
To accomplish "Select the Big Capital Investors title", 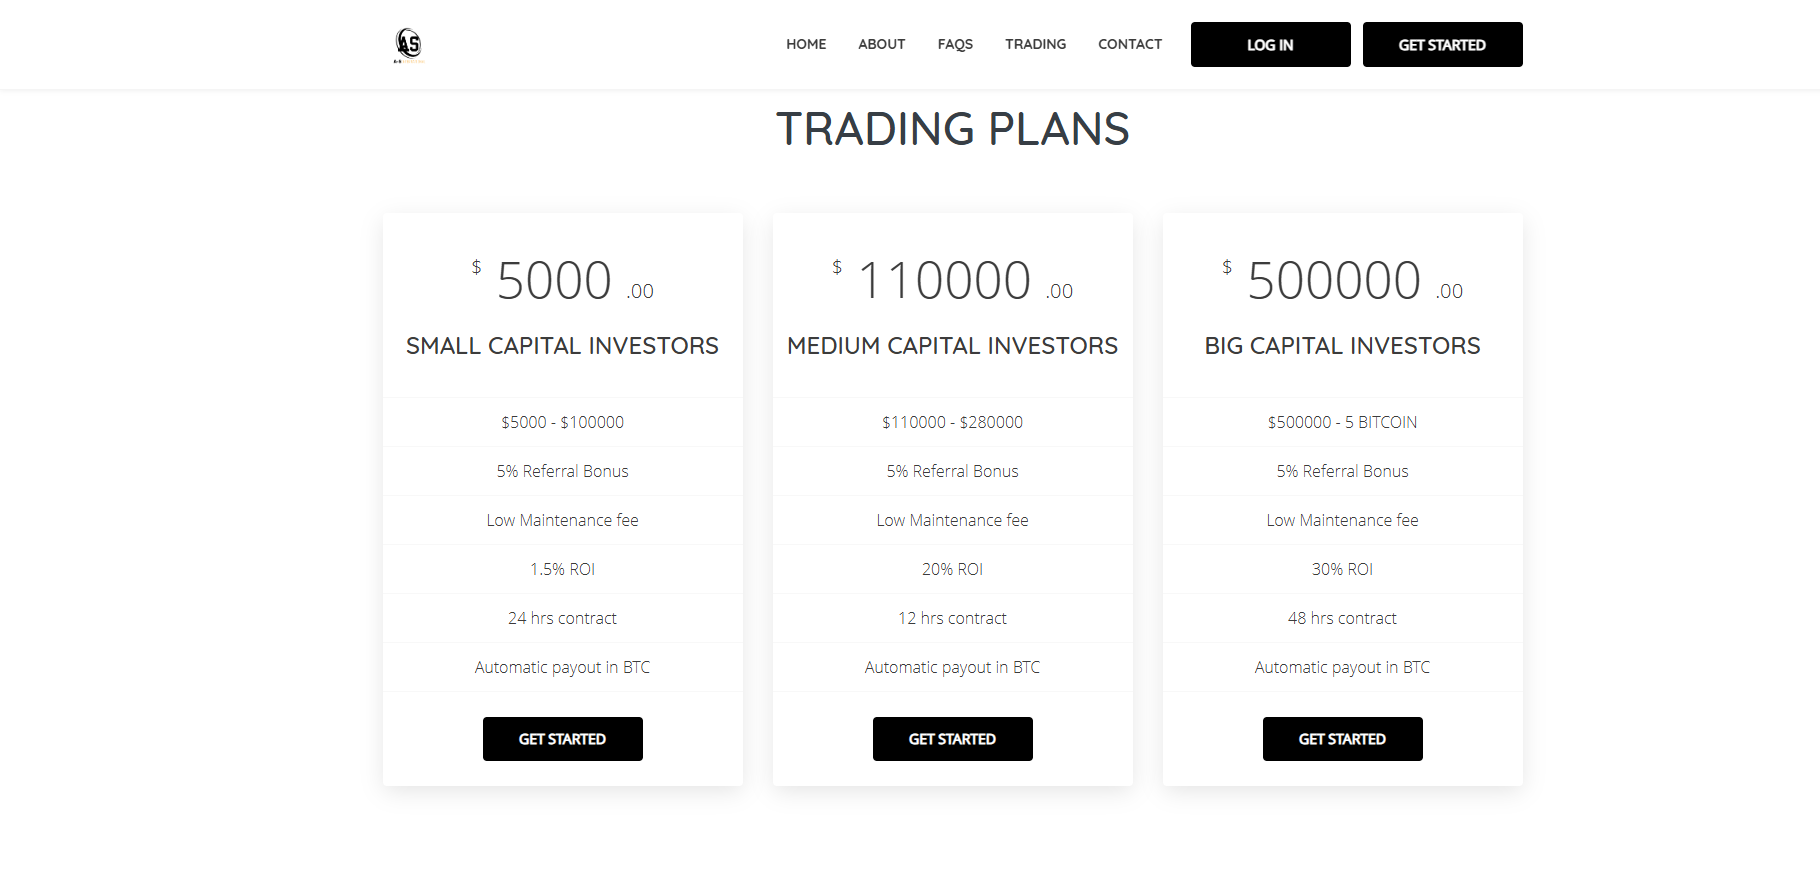I will click(1342, 346).
